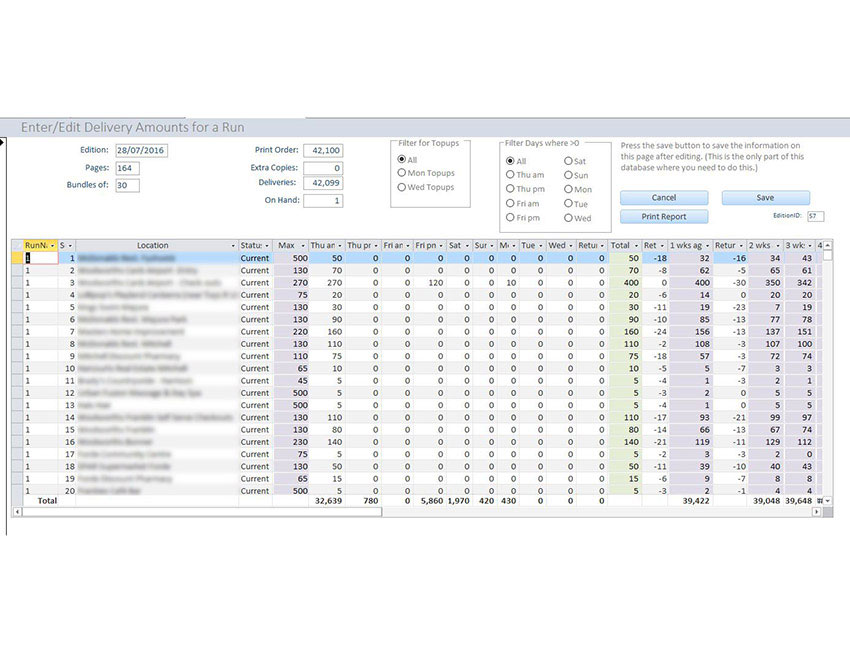850x653 pixels.
Task: Click the Extra Copies field
Action: (323, 168)
